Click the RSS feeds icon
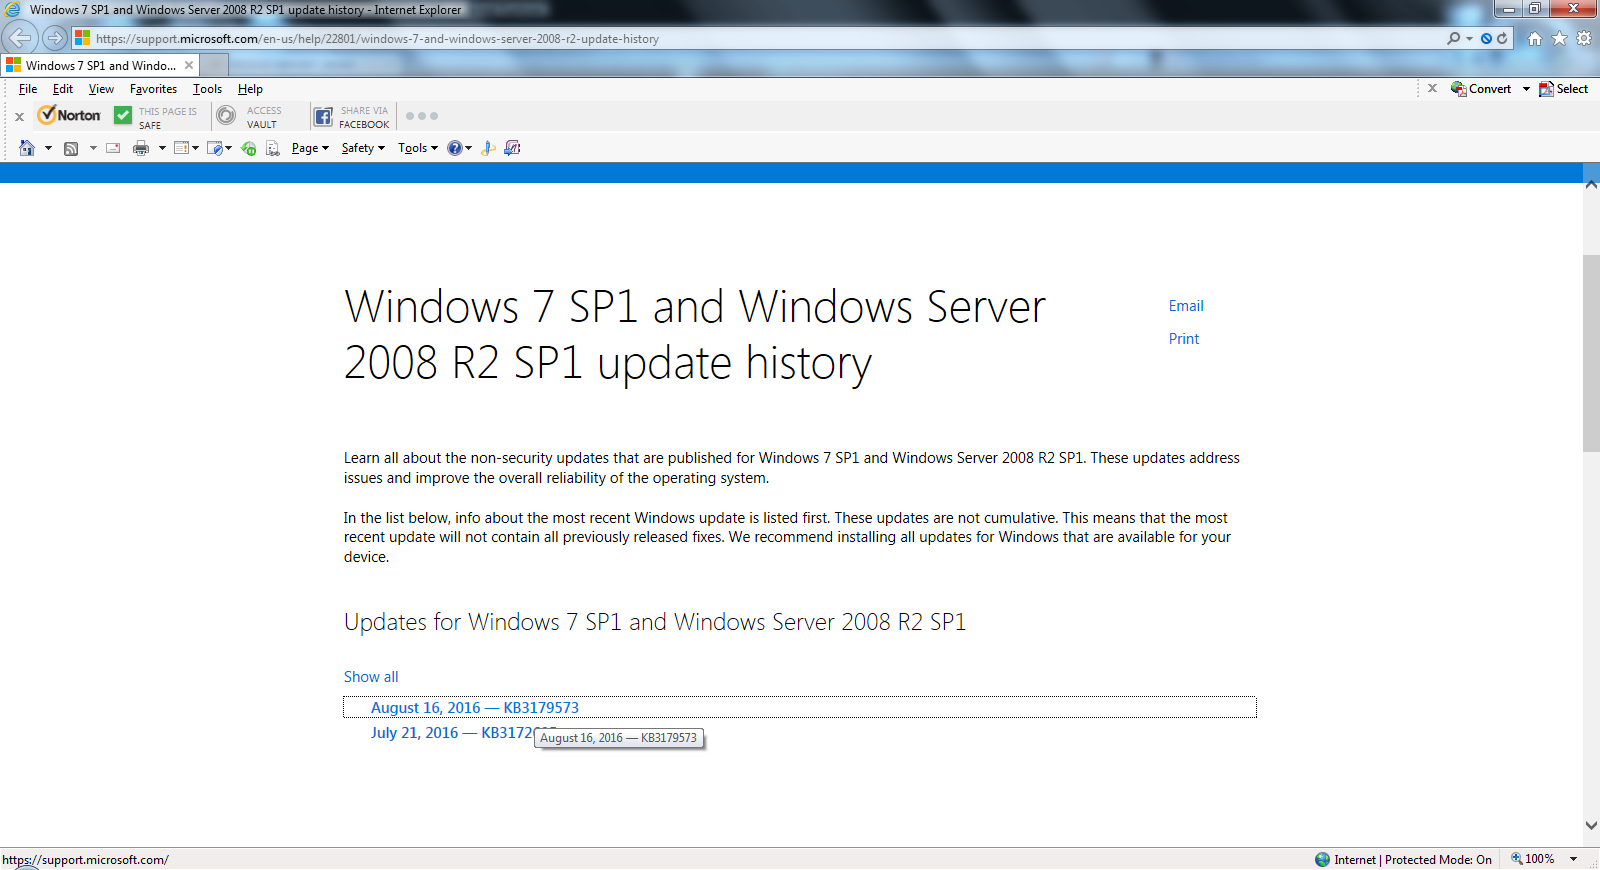 tap(71, 148)
